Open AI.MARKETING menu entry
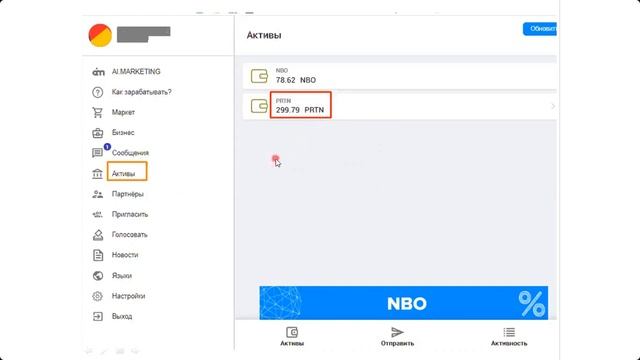Screen dimensions: 640x360 tap(136, 72)
